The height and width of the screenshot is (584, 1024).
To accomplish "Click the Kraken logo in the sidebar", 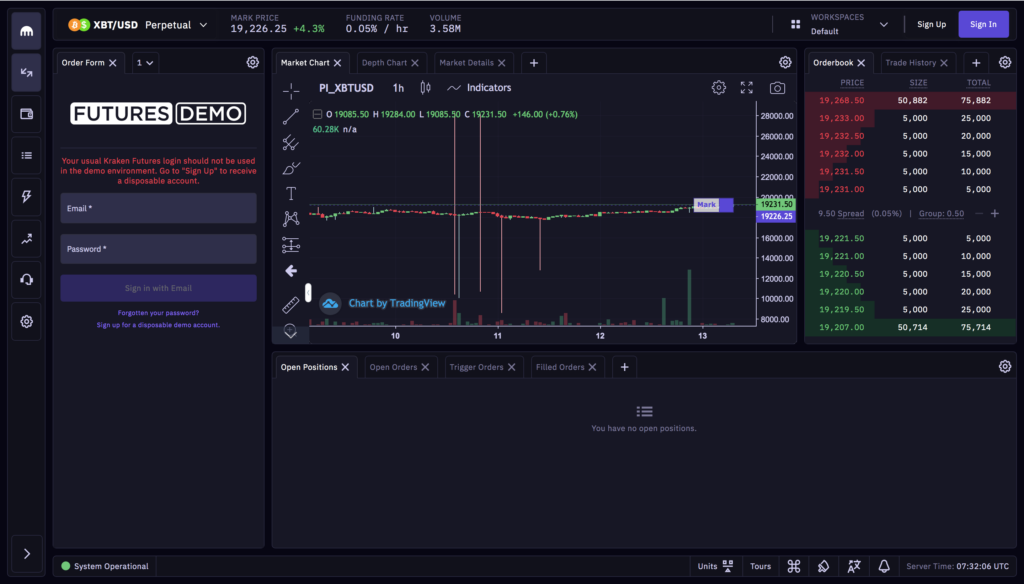I will [26, 31].
